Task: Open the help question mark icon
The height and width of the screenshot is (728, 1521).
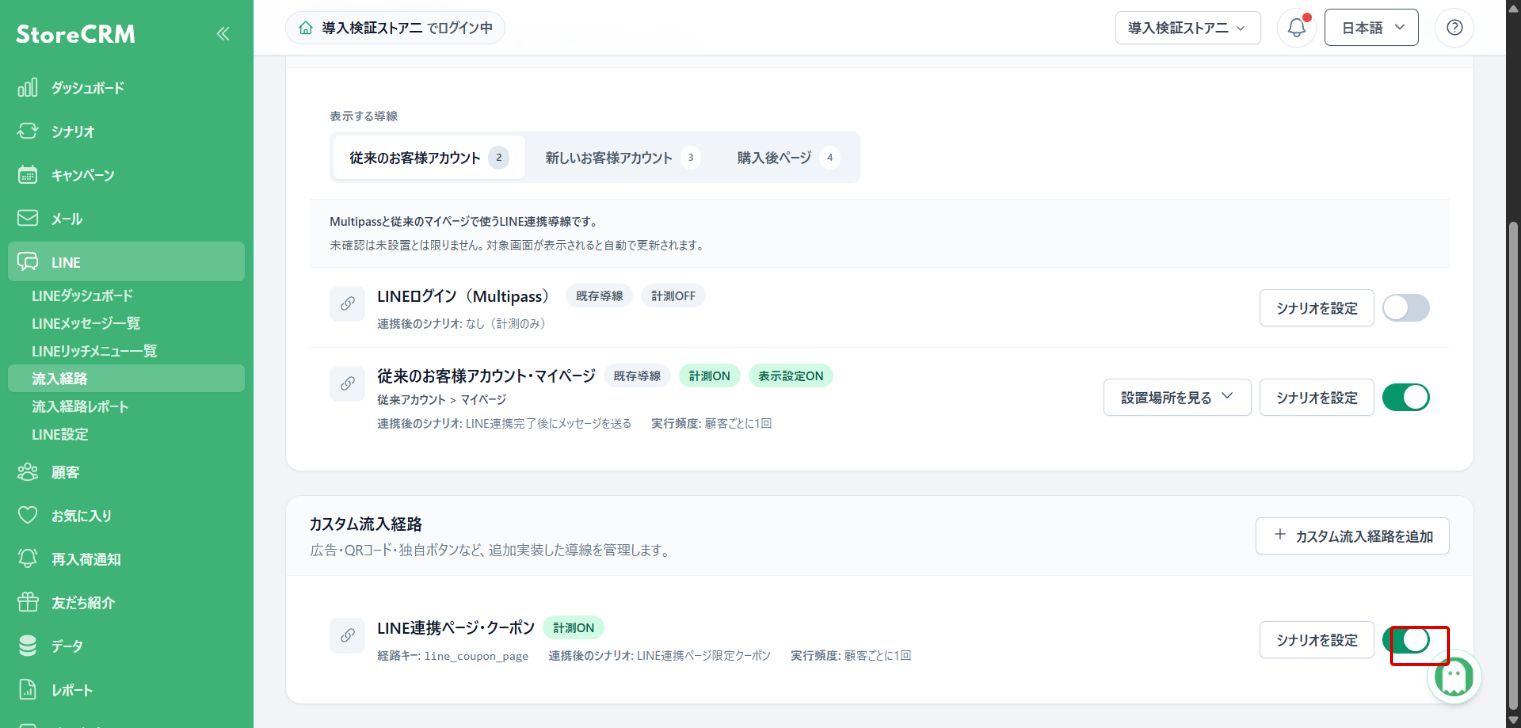Action: point(1454,28)
